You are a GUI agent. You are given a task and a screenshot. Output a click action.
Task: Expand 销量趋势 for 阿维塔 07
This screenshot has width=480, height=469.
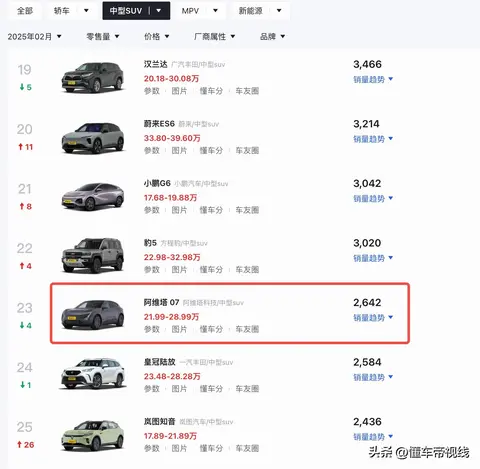[x=373, y=318]
